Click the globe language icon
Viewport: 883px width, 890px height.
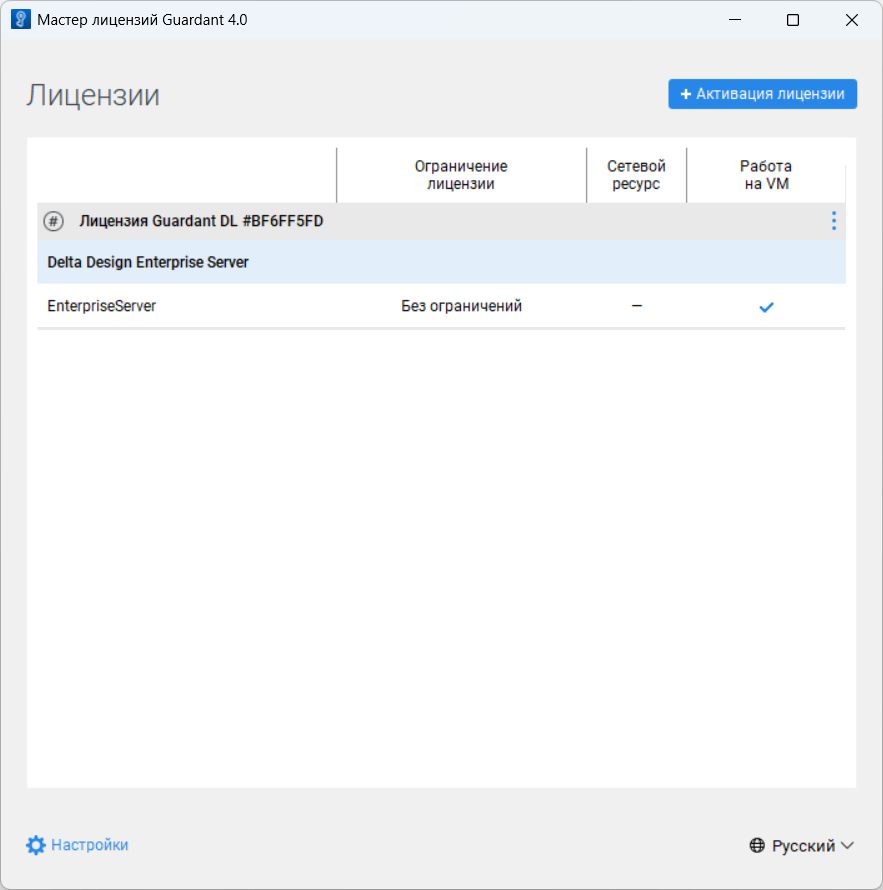pyautogui.click(x=757, y=846)
